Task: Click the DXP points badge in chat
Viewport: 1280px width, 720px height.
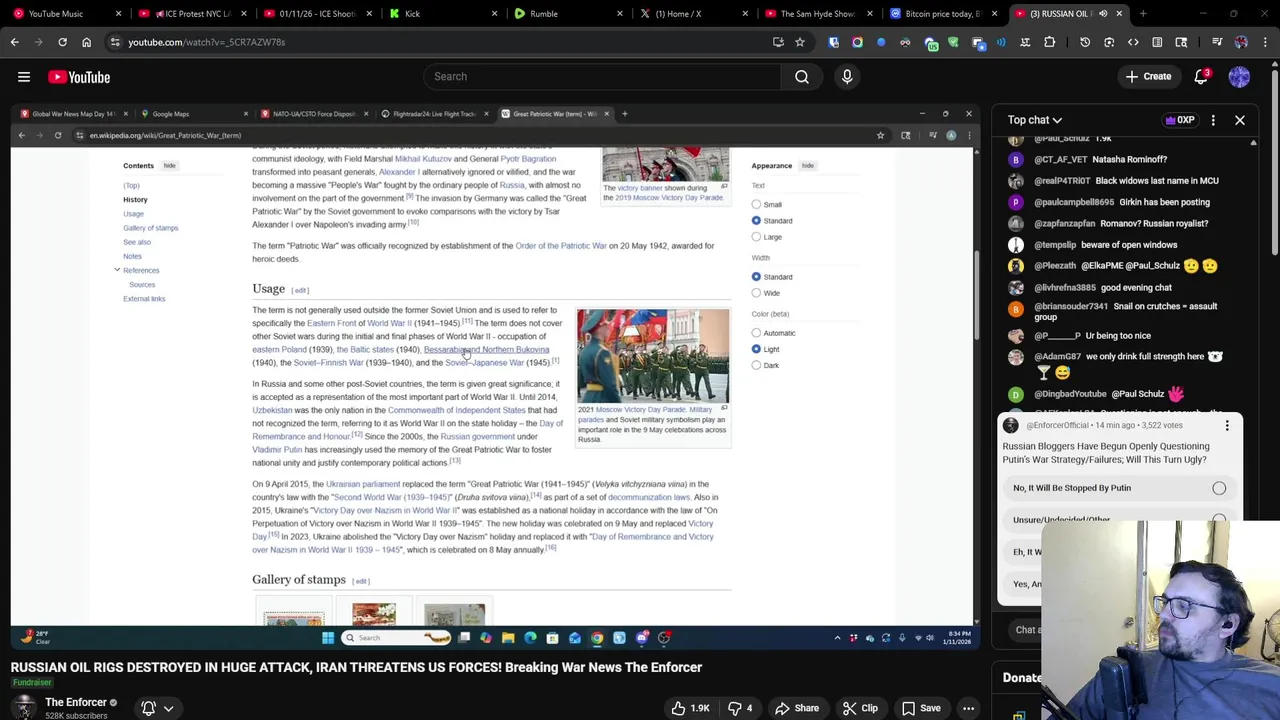Action: (1180, 120)
